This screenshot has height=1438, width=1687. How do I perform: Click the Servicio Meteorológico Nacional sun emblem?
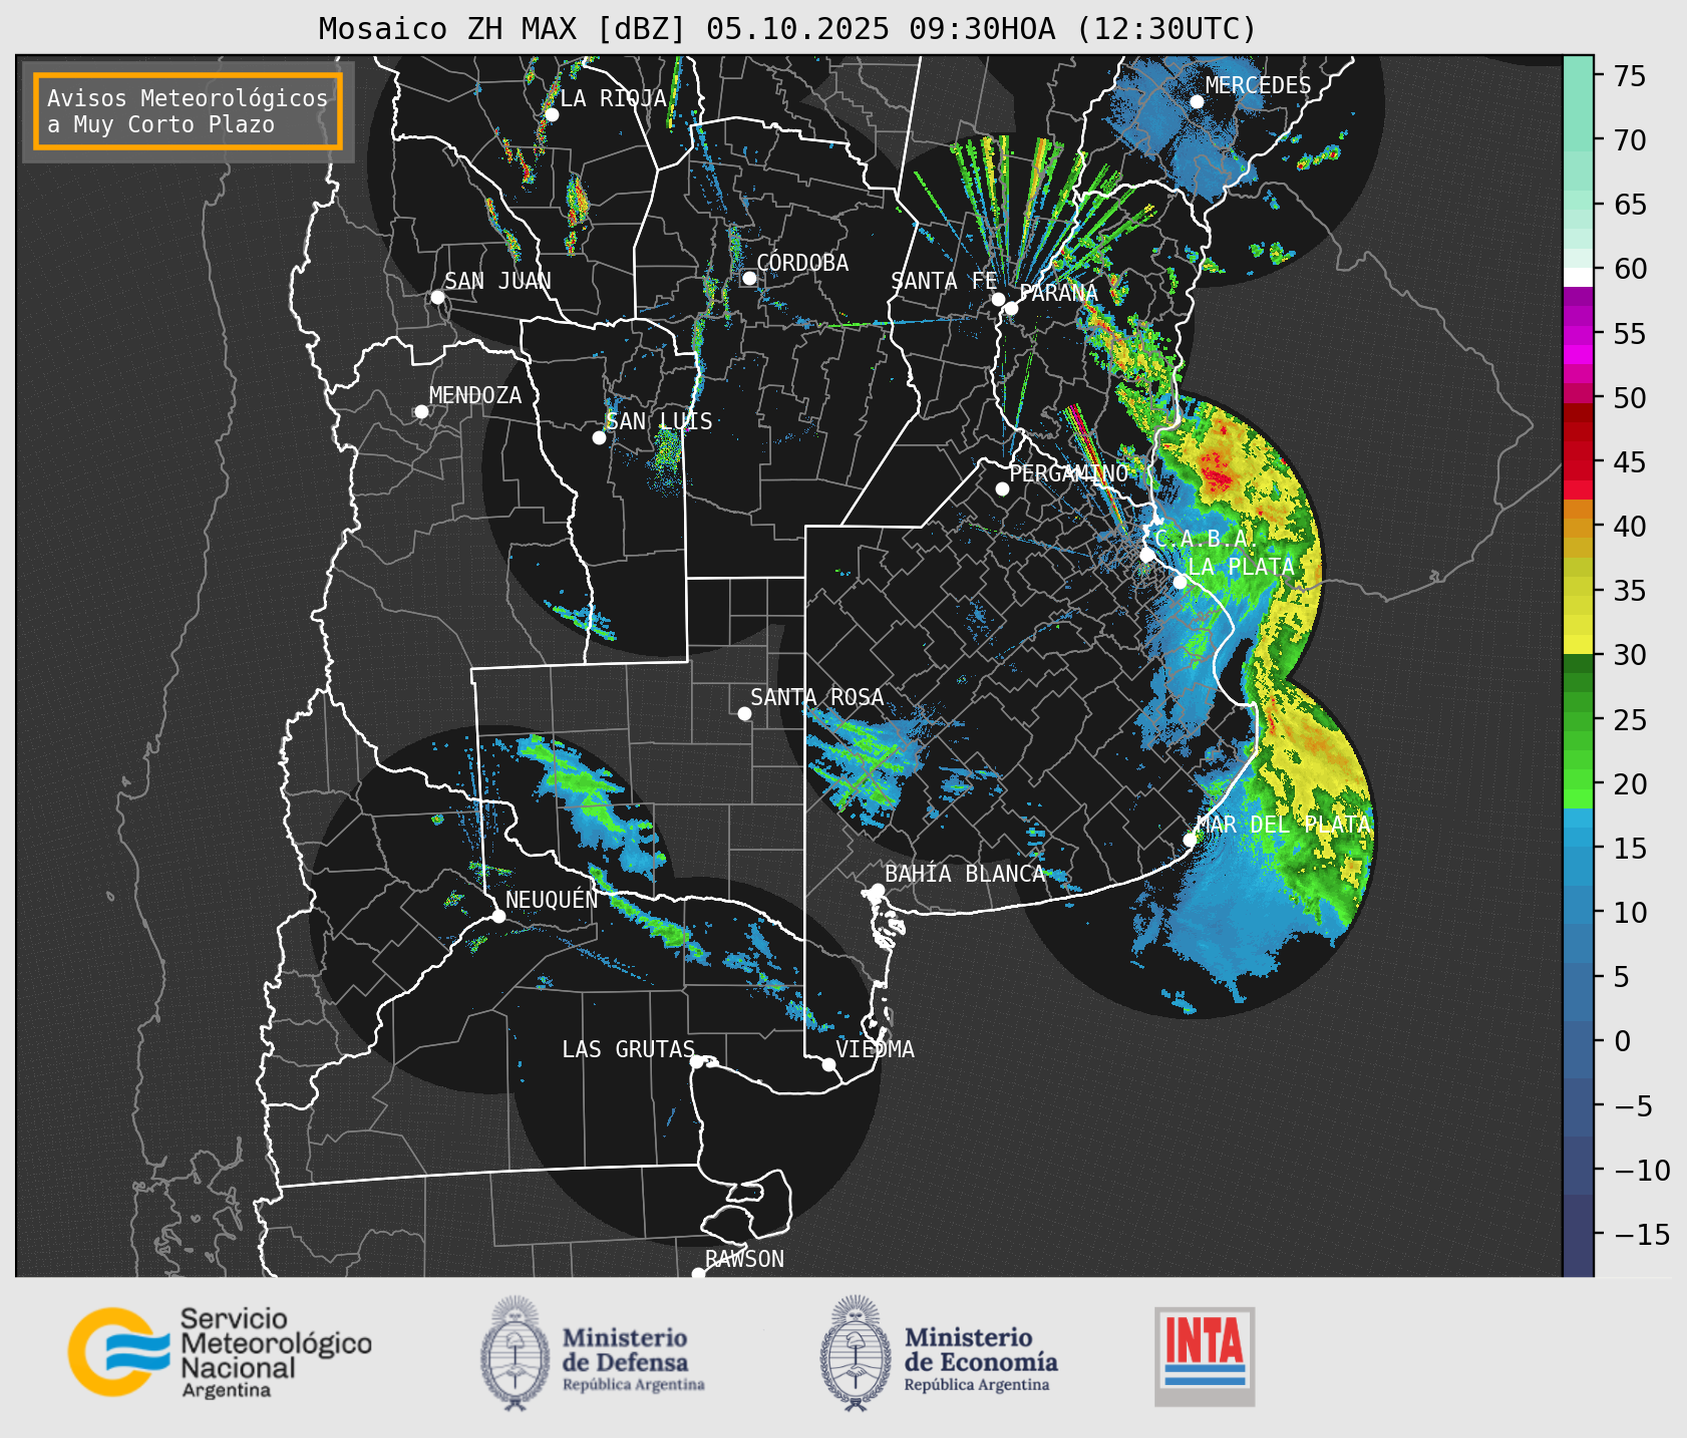(x=118, y=1352)
